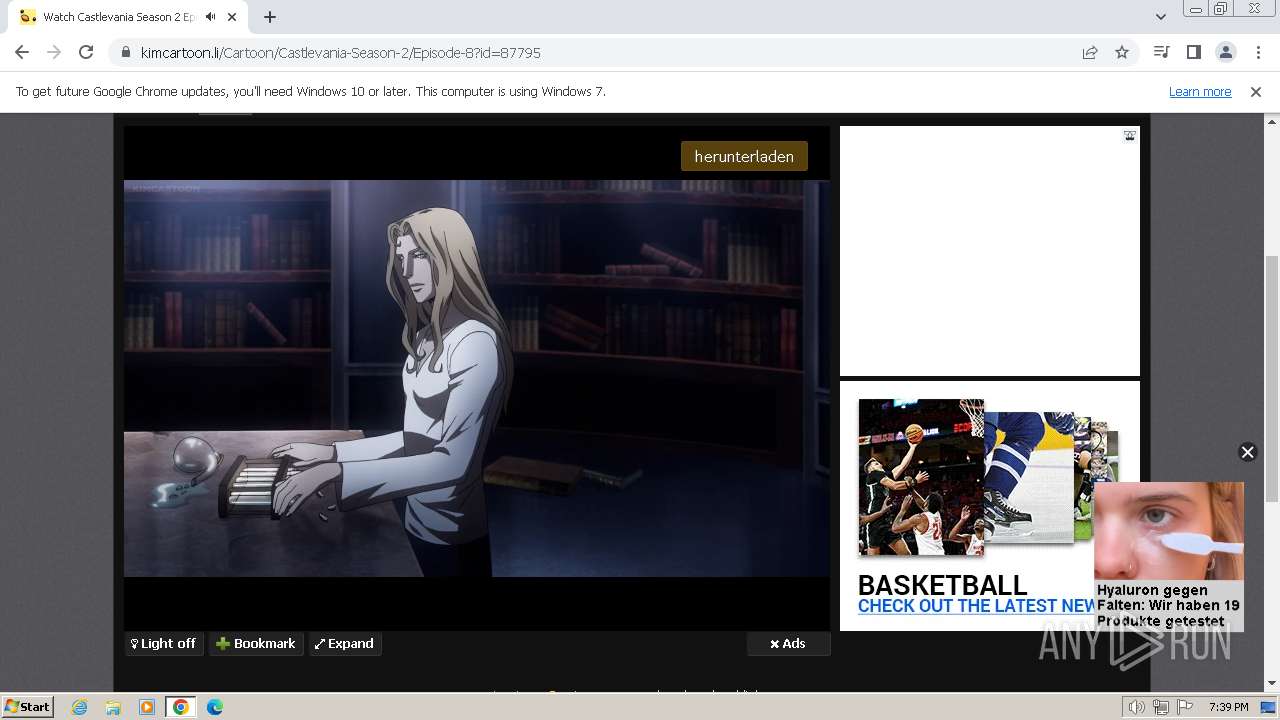Viewport: 1280px width, 720px height.
Task: Go back to the previous page
Action: (22, 52)
